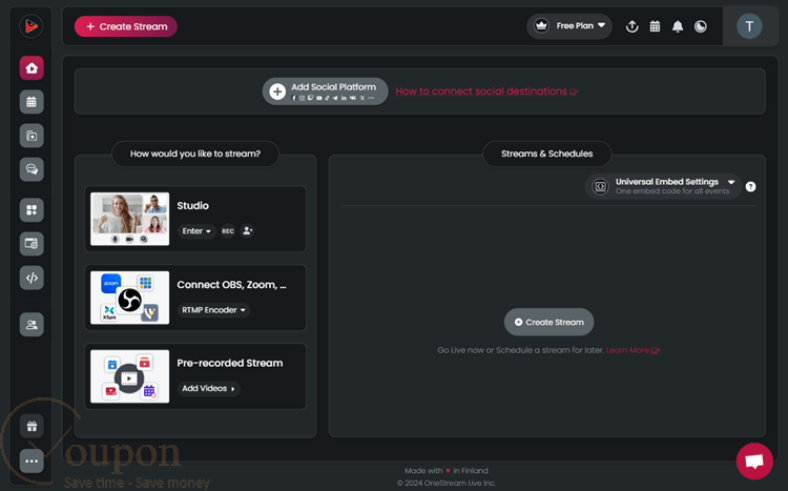
Task: Open the video storage sidebar icon
Action: coord(32,136)
